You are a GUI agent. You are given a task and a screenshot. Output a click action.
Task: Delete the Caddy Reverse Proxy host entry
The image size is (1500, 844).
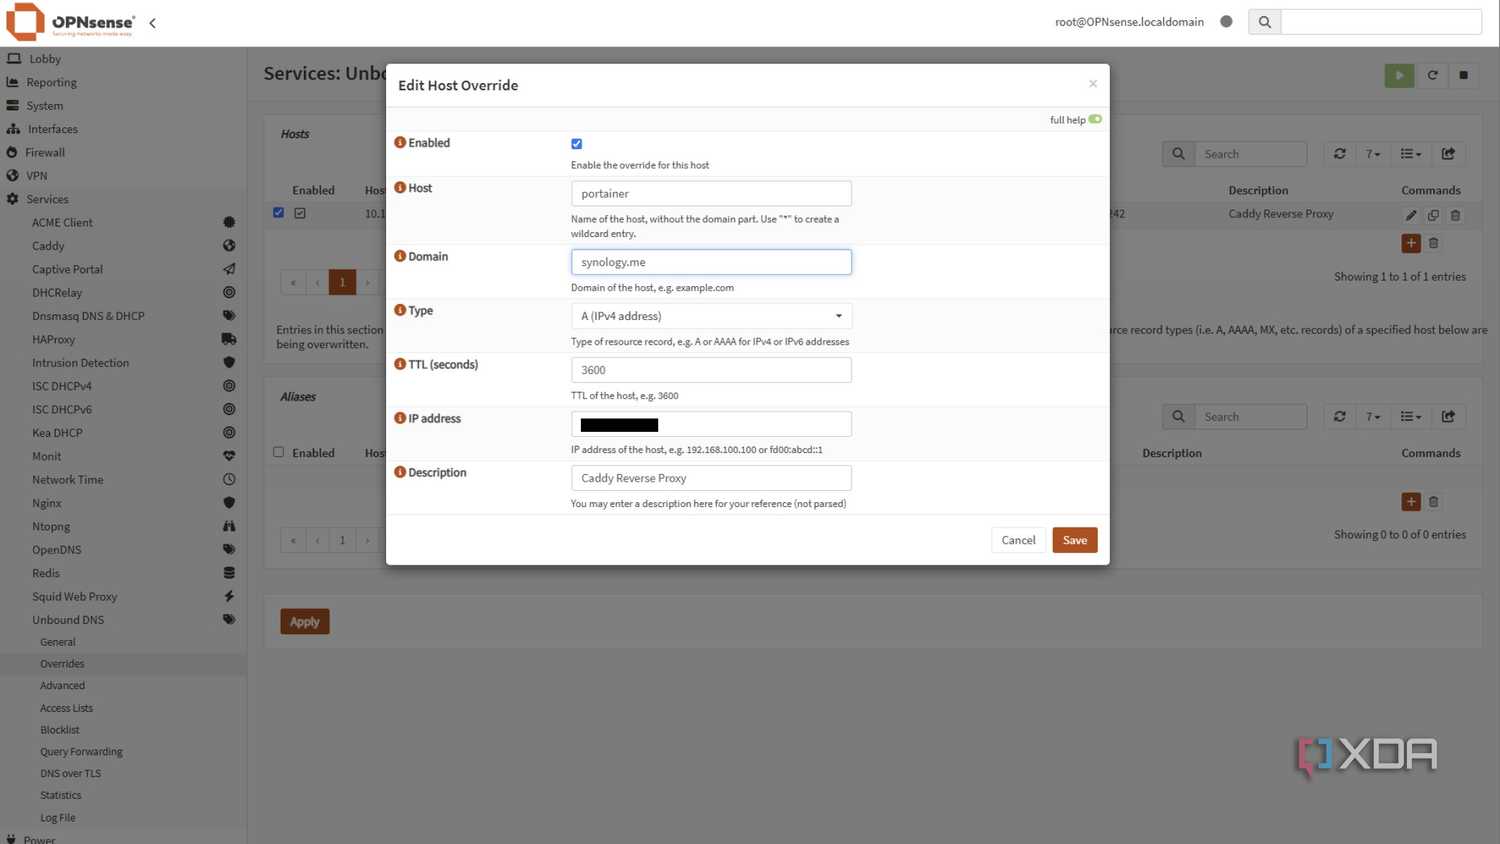tap(1455, 215)
